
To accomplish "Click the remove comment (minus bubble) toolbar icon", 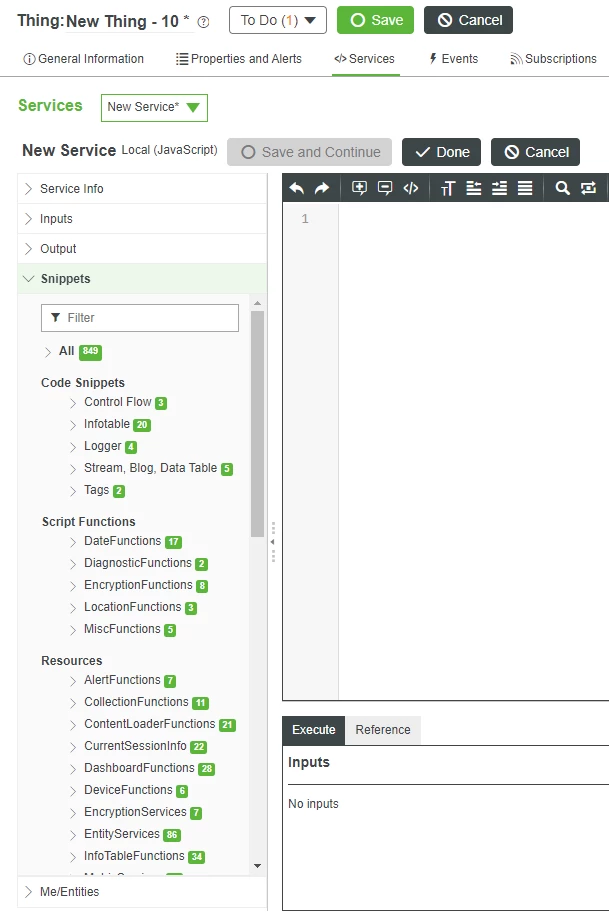I will 385,188.
